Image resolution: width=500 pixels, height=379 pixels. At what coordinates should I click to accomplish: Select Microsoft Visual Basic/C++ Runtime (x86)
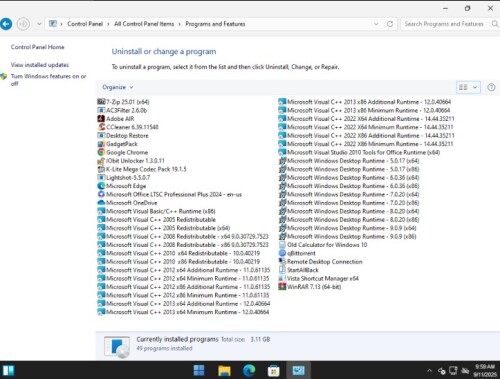[156, 211]
